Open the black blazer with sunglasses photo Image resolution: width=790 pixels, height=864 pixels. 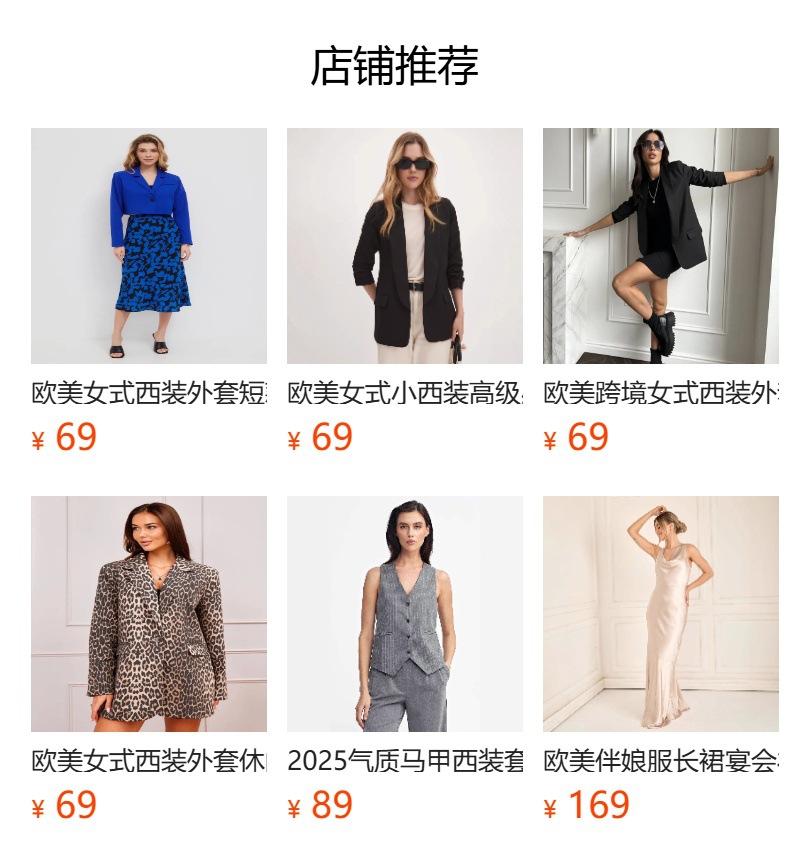point(404,246)
